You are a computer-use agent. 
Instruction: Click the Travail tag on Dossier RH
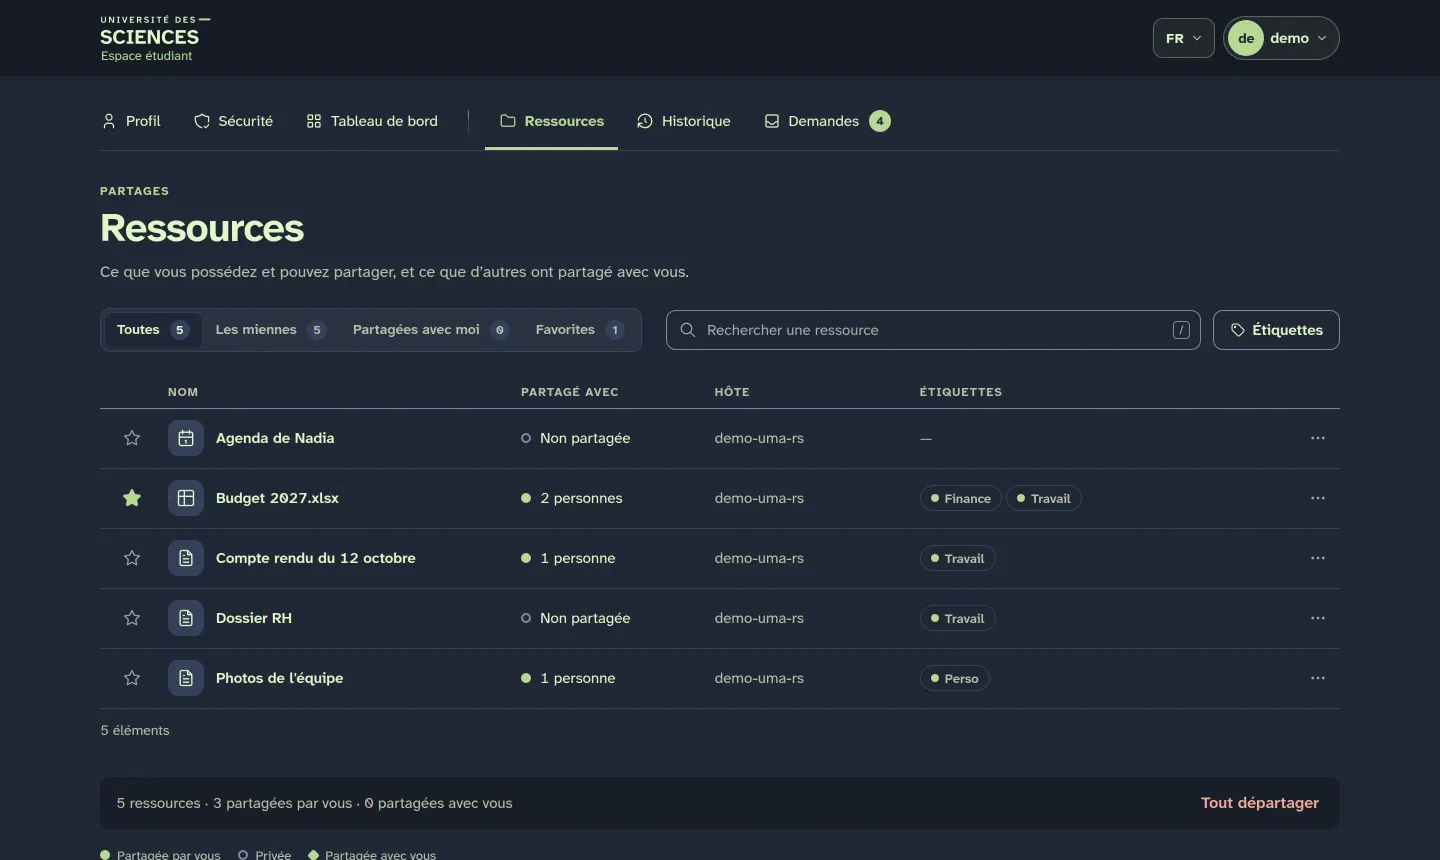coord(958,618)
